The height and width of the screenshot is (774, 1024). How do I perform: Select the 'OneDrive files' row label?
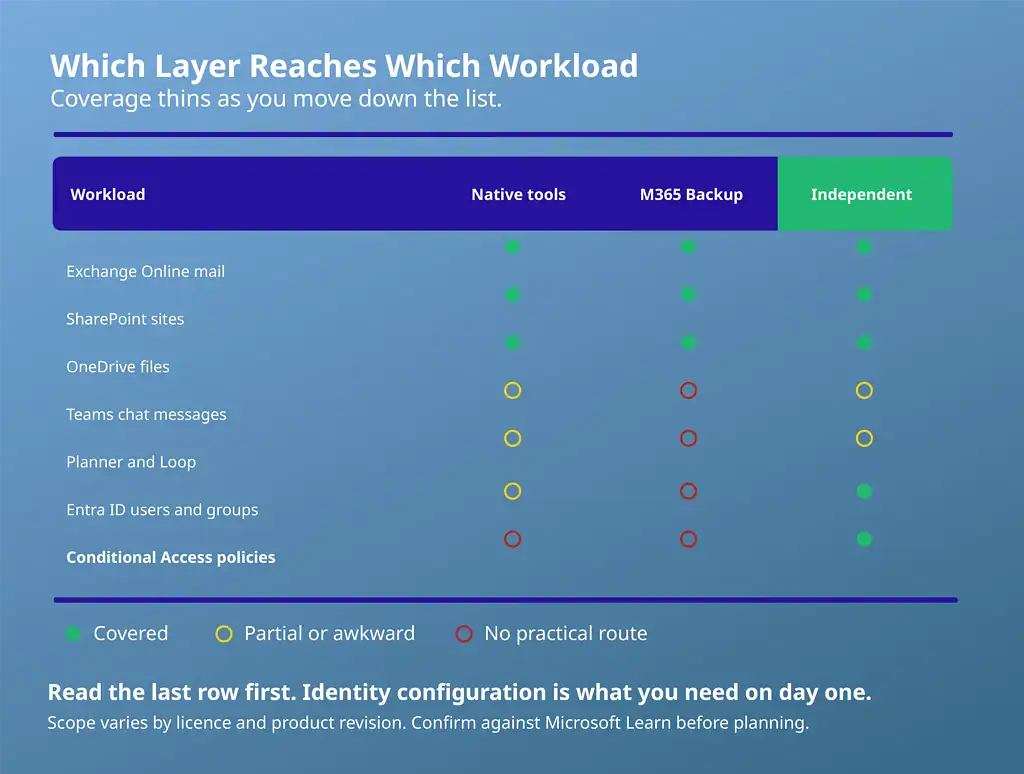pyautogui.click(x=118, y=366)
